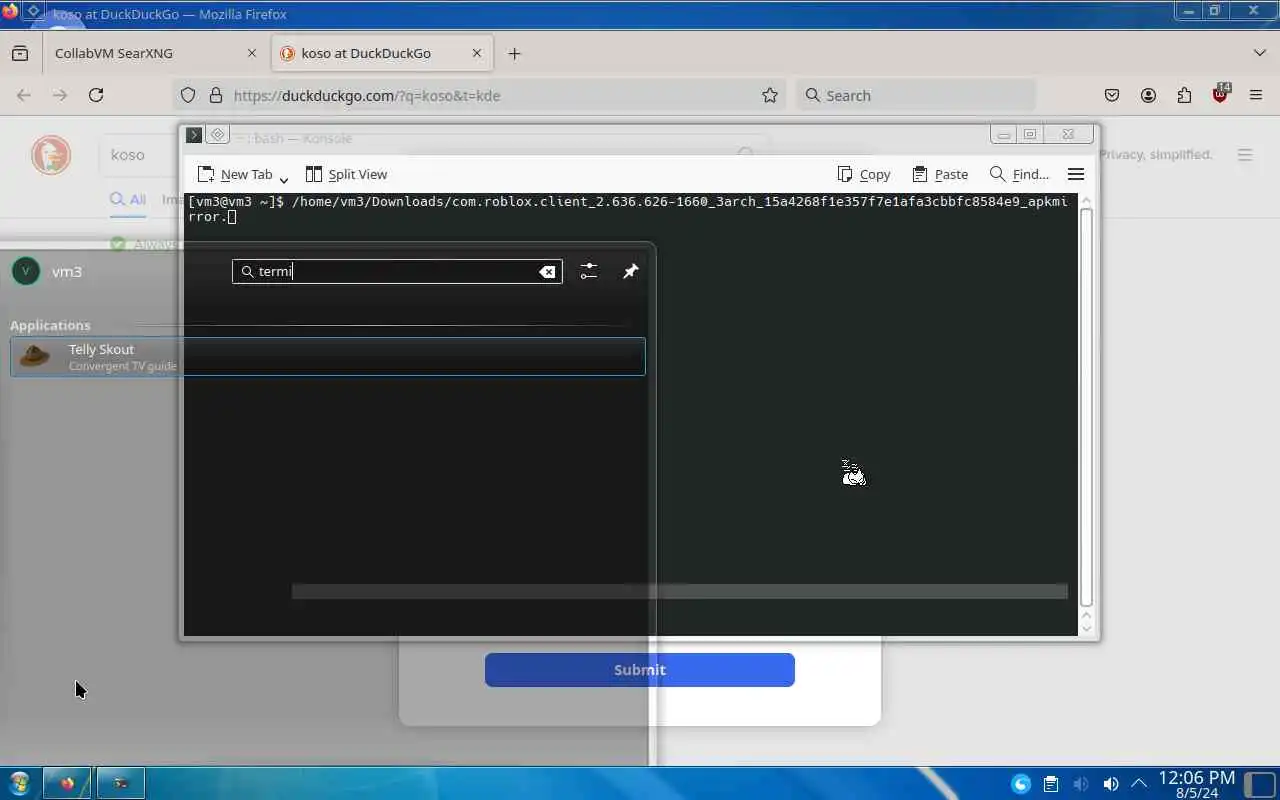Open the New Tab dropdown arrow in Konsole
The image size is (1280, 800).
click(x=284, y=178)
